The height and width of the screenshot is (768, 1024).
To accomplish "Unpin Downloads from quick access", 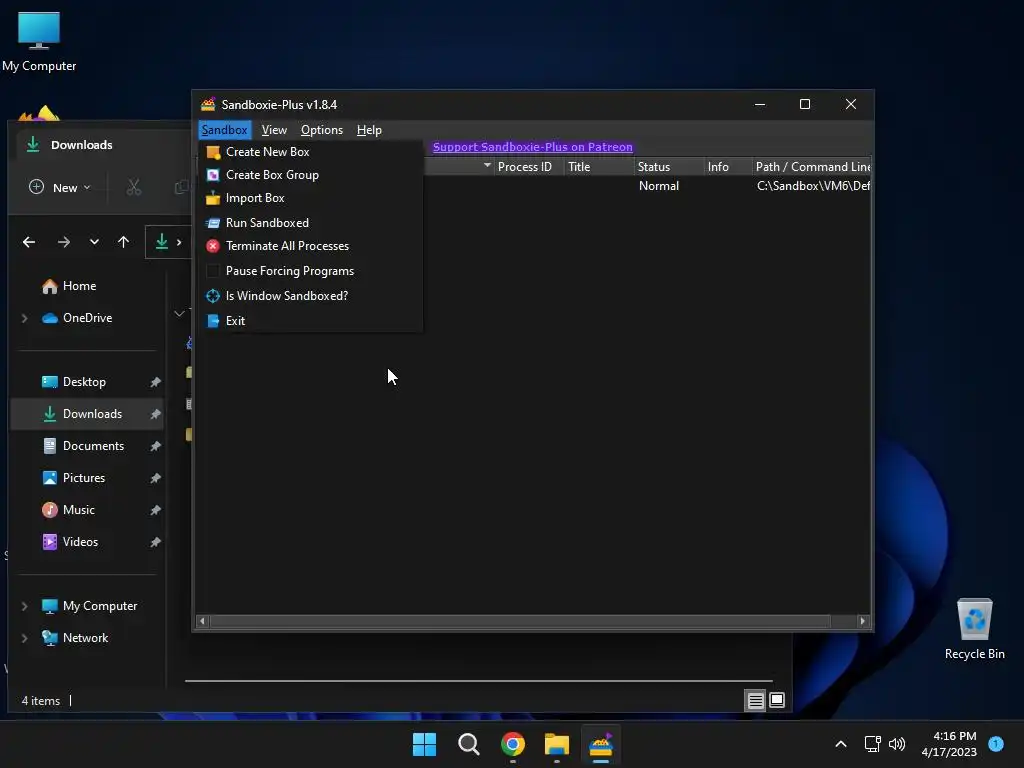I will 155,414.
